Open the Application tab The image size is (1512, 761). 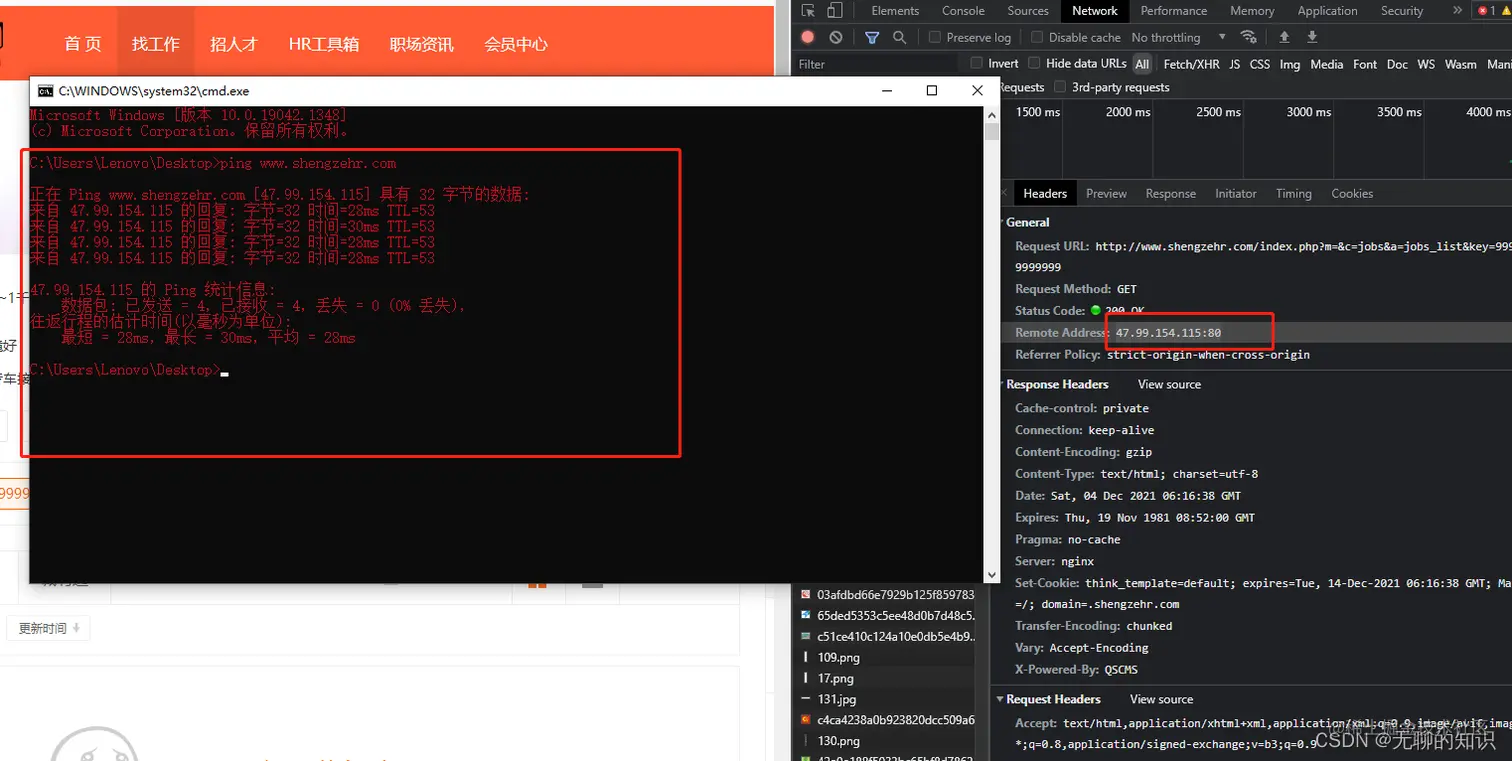coord(1327,11)
